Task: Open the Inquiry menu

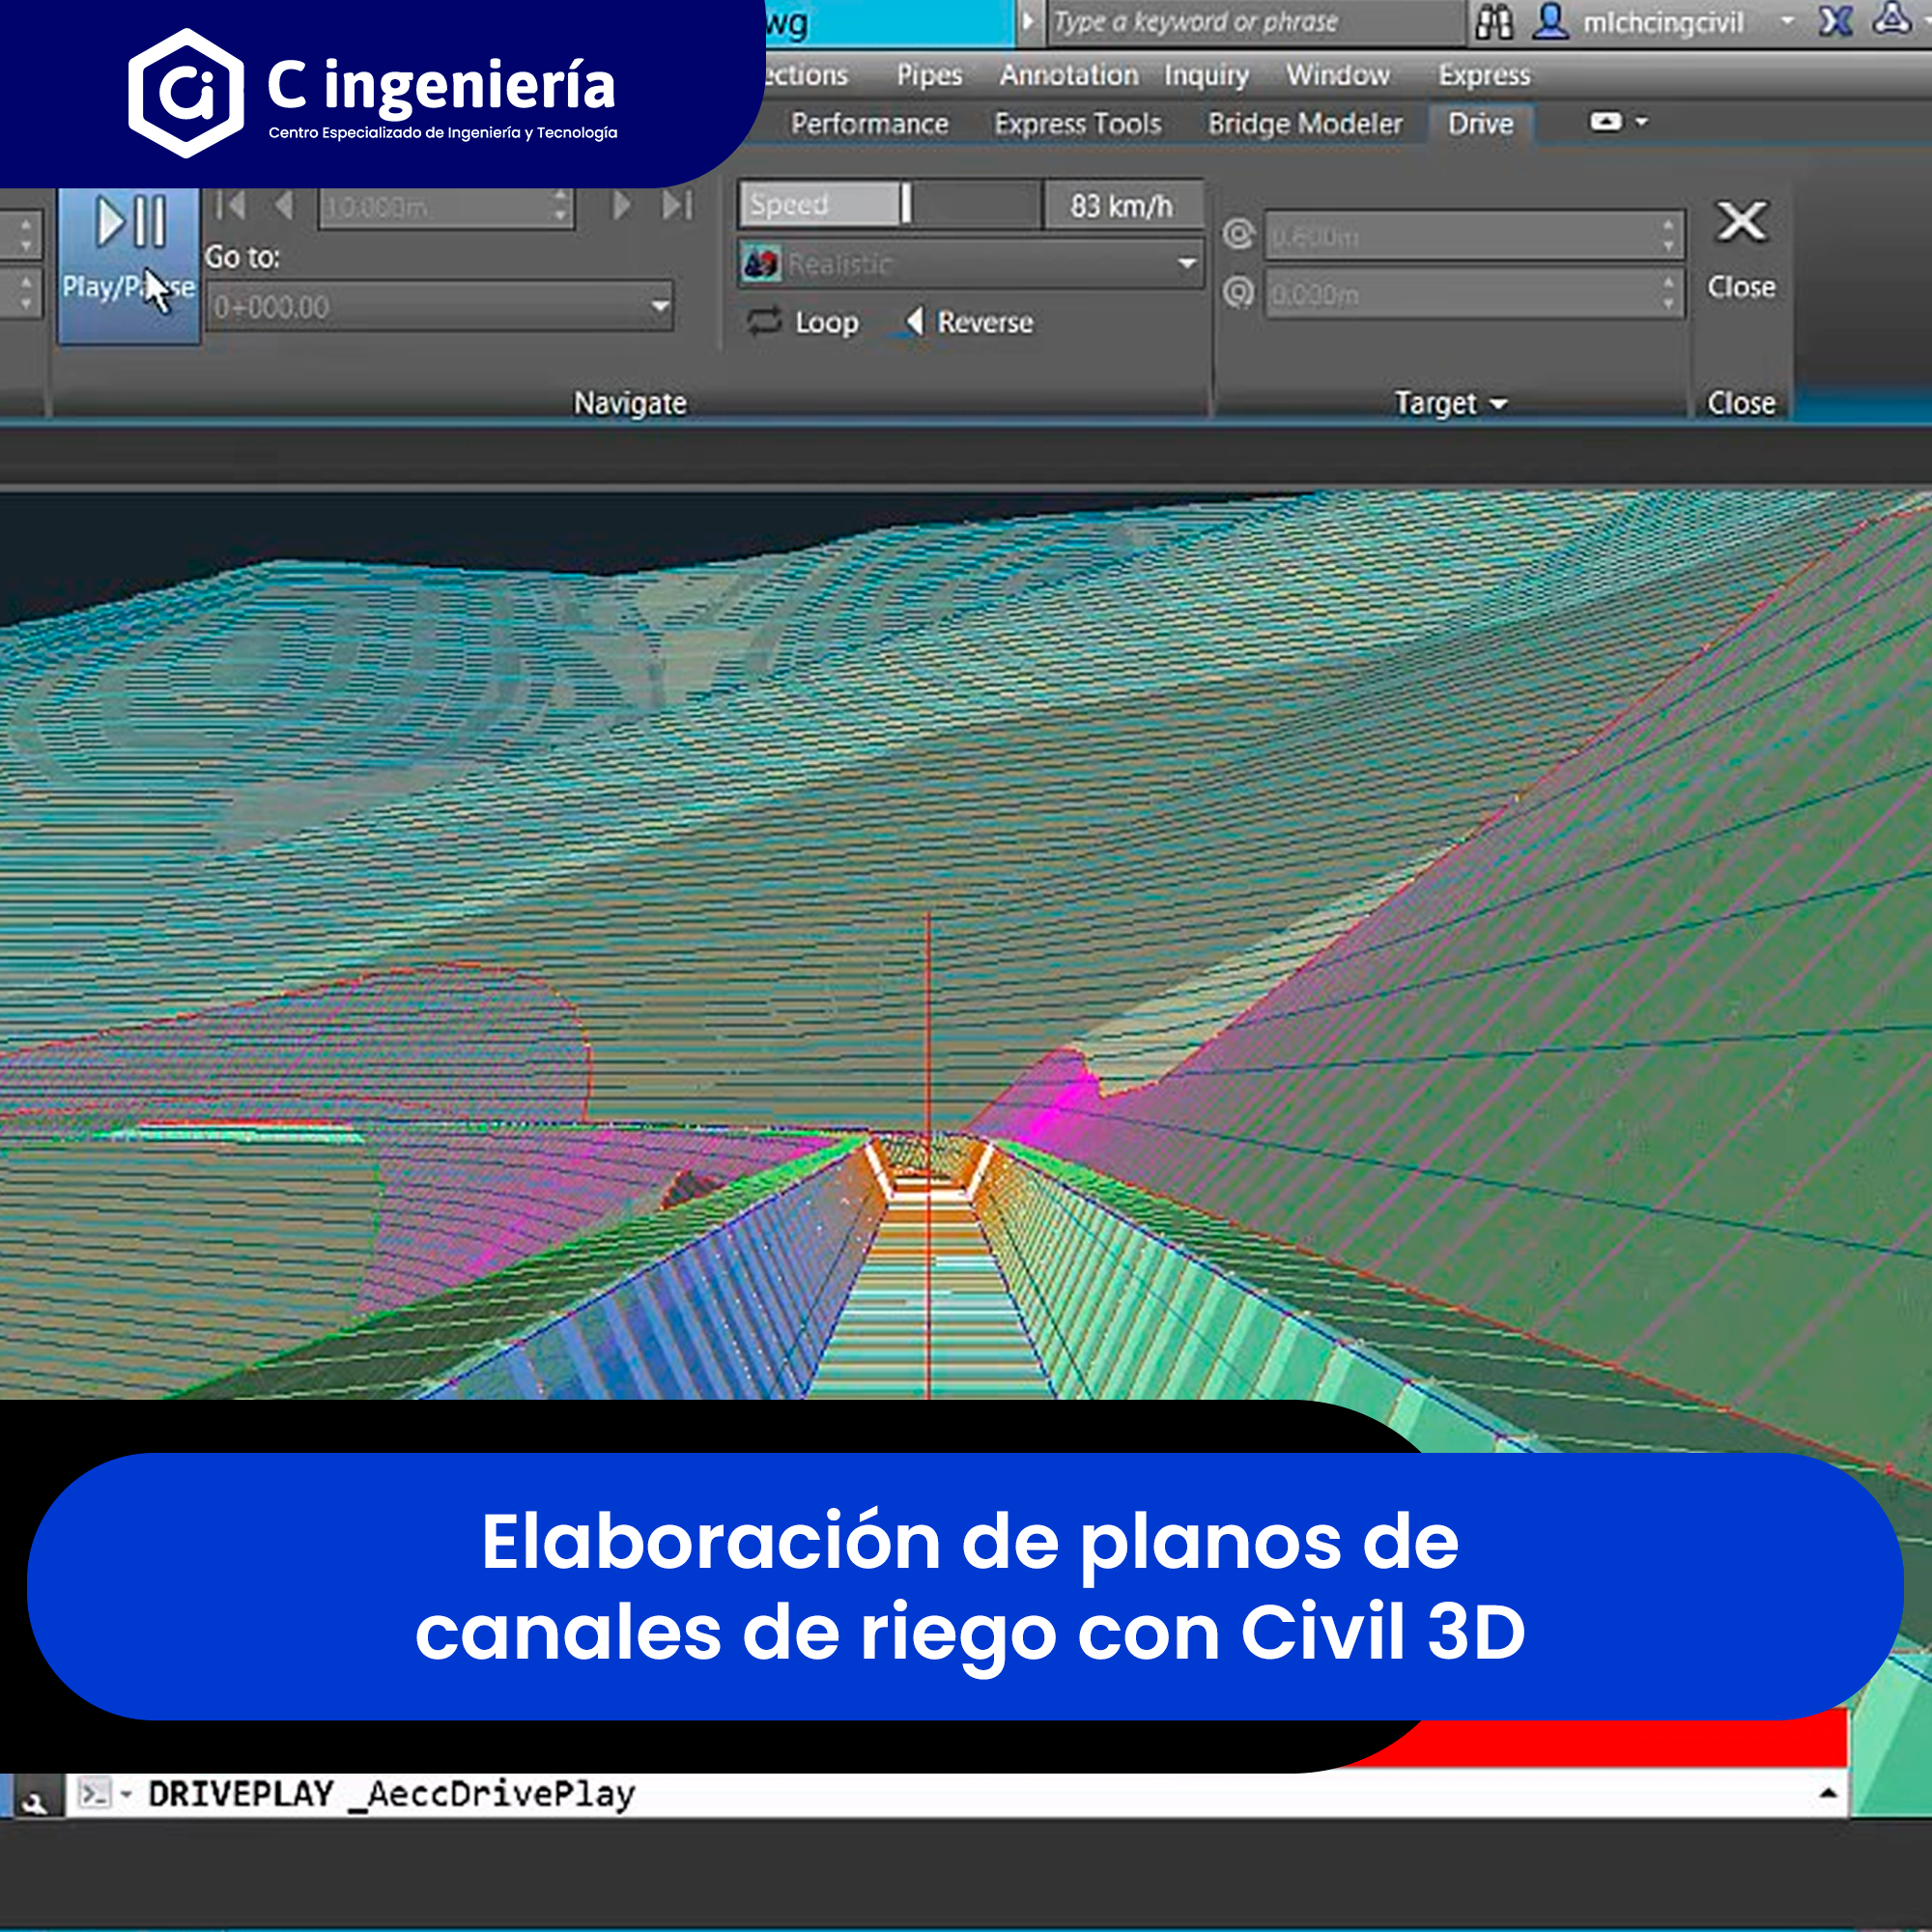Action: tap(1206, 75)
